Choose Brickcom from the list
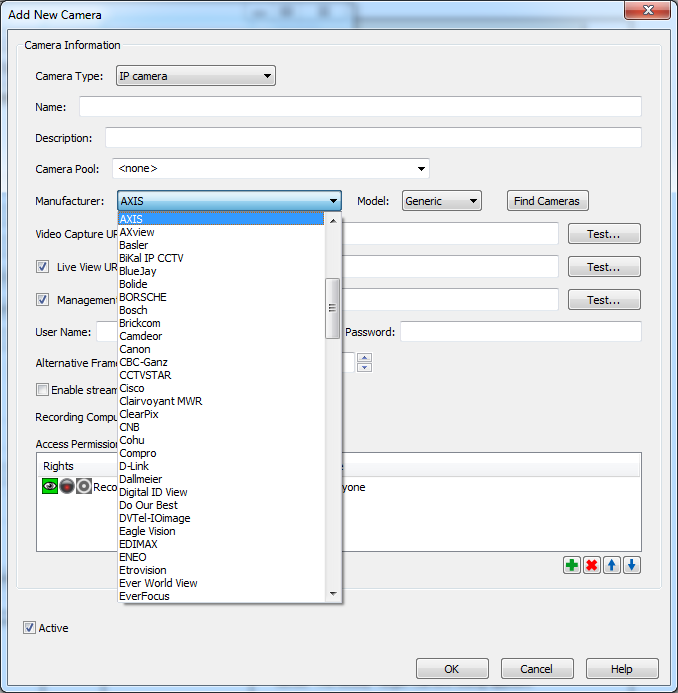 221,323
